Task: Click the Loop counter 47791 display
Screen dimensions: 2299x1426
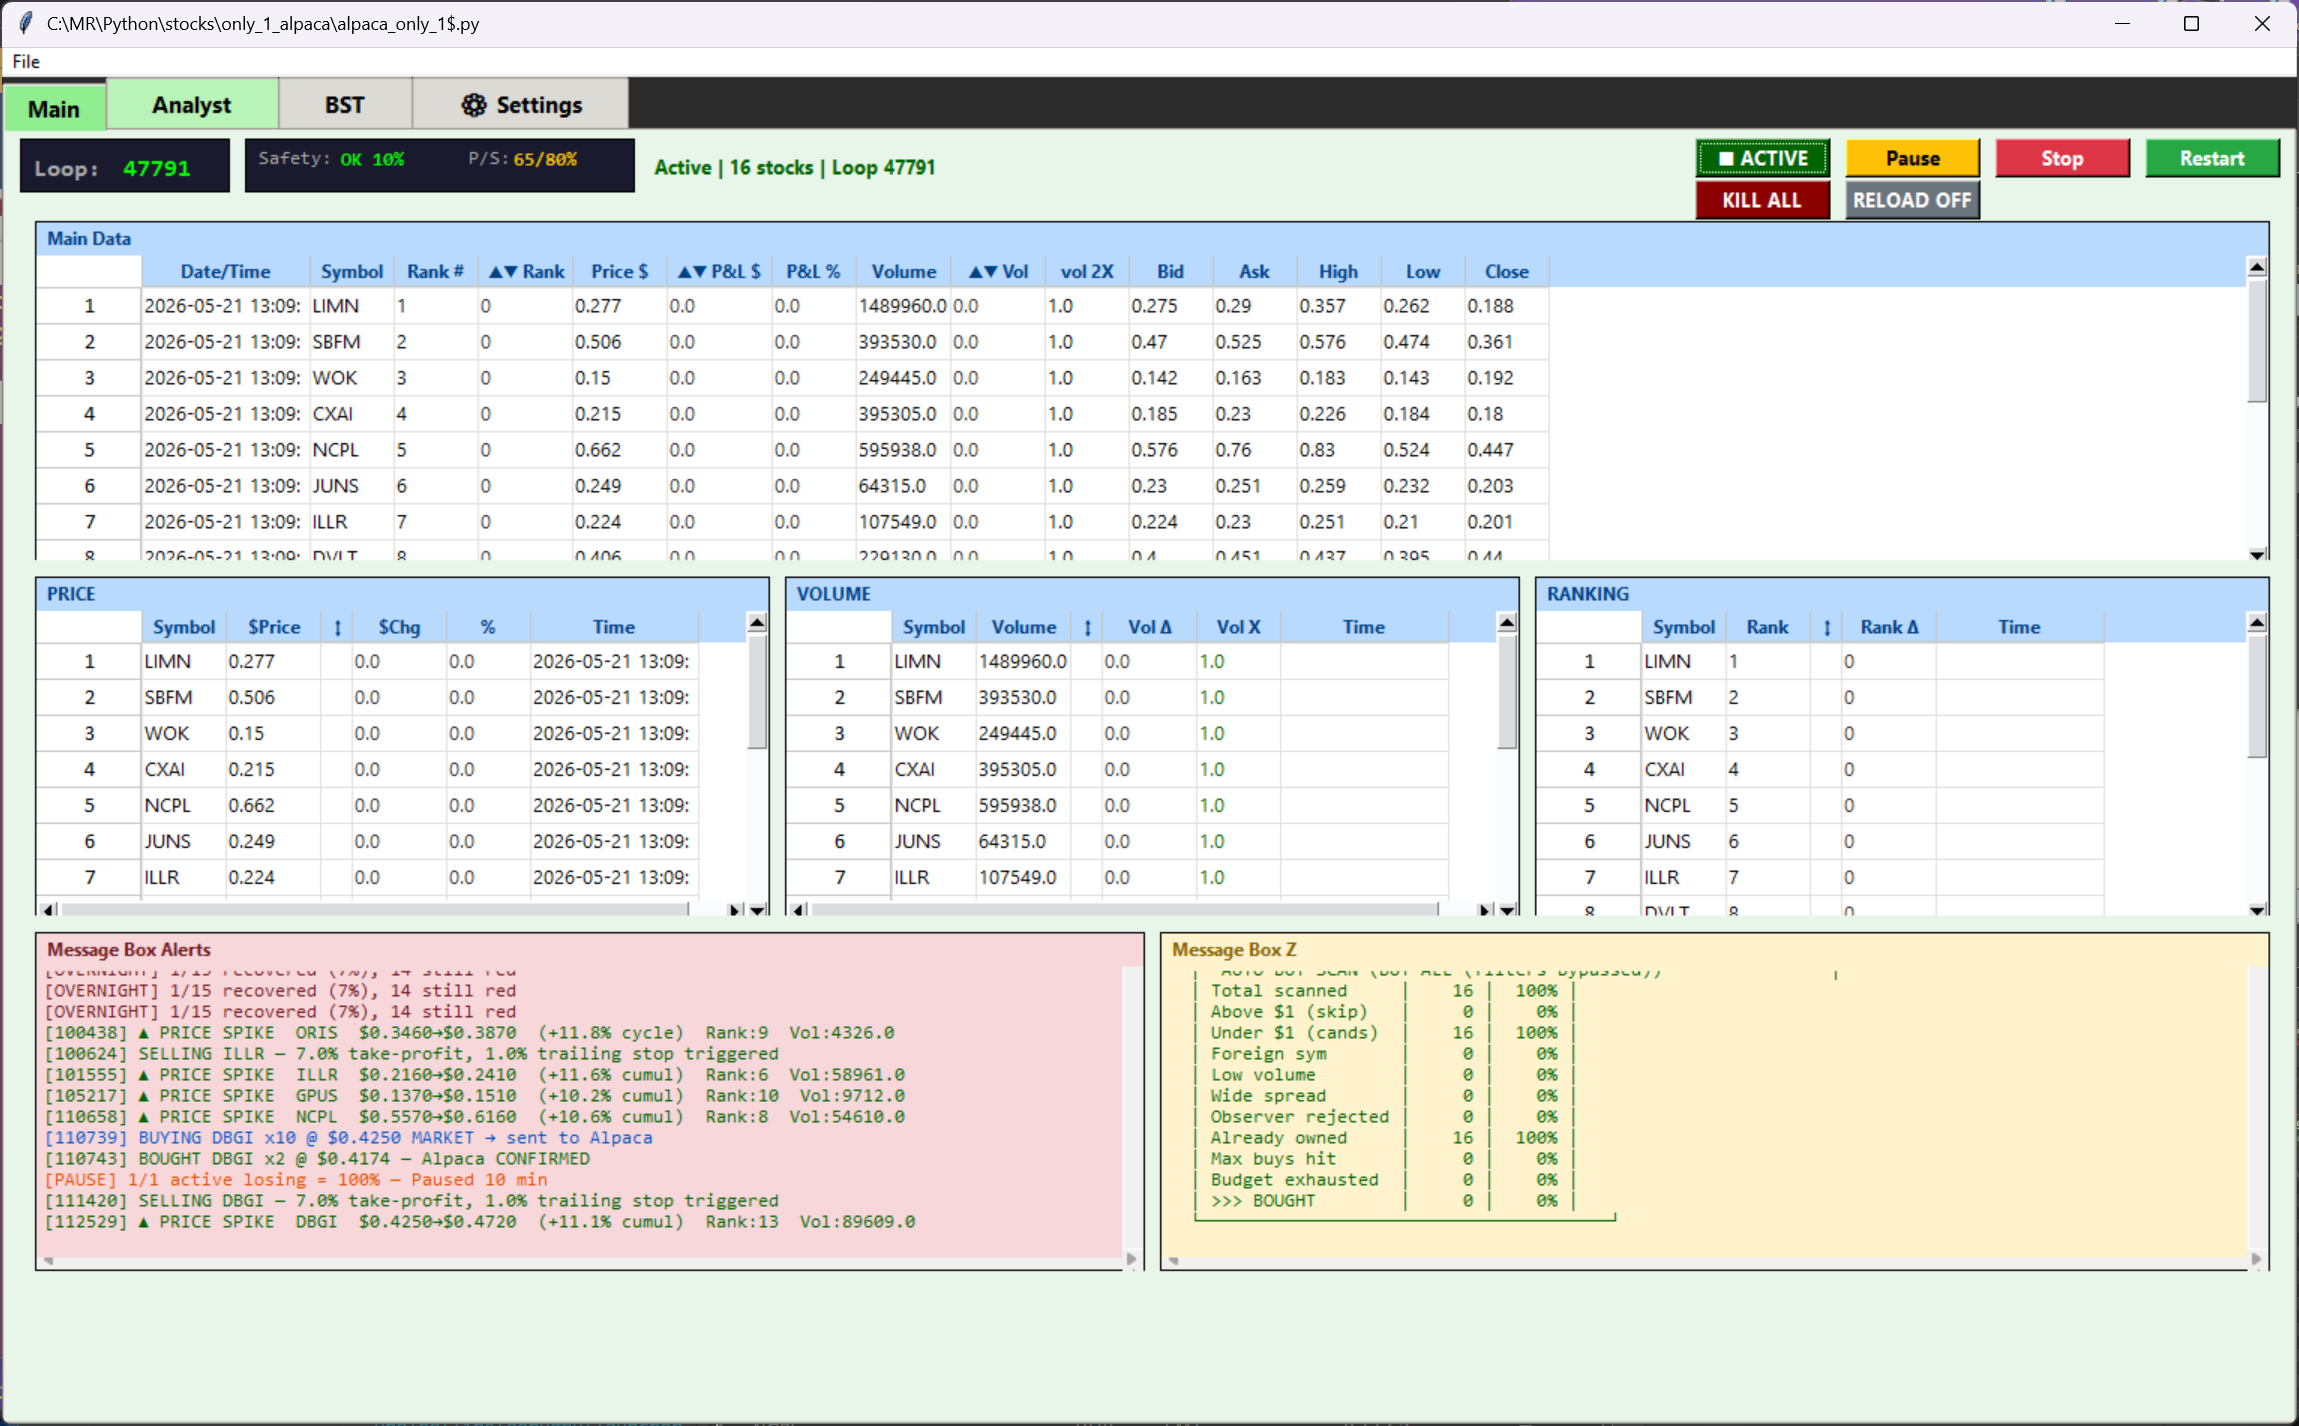Action: click(x=125, y=168)
